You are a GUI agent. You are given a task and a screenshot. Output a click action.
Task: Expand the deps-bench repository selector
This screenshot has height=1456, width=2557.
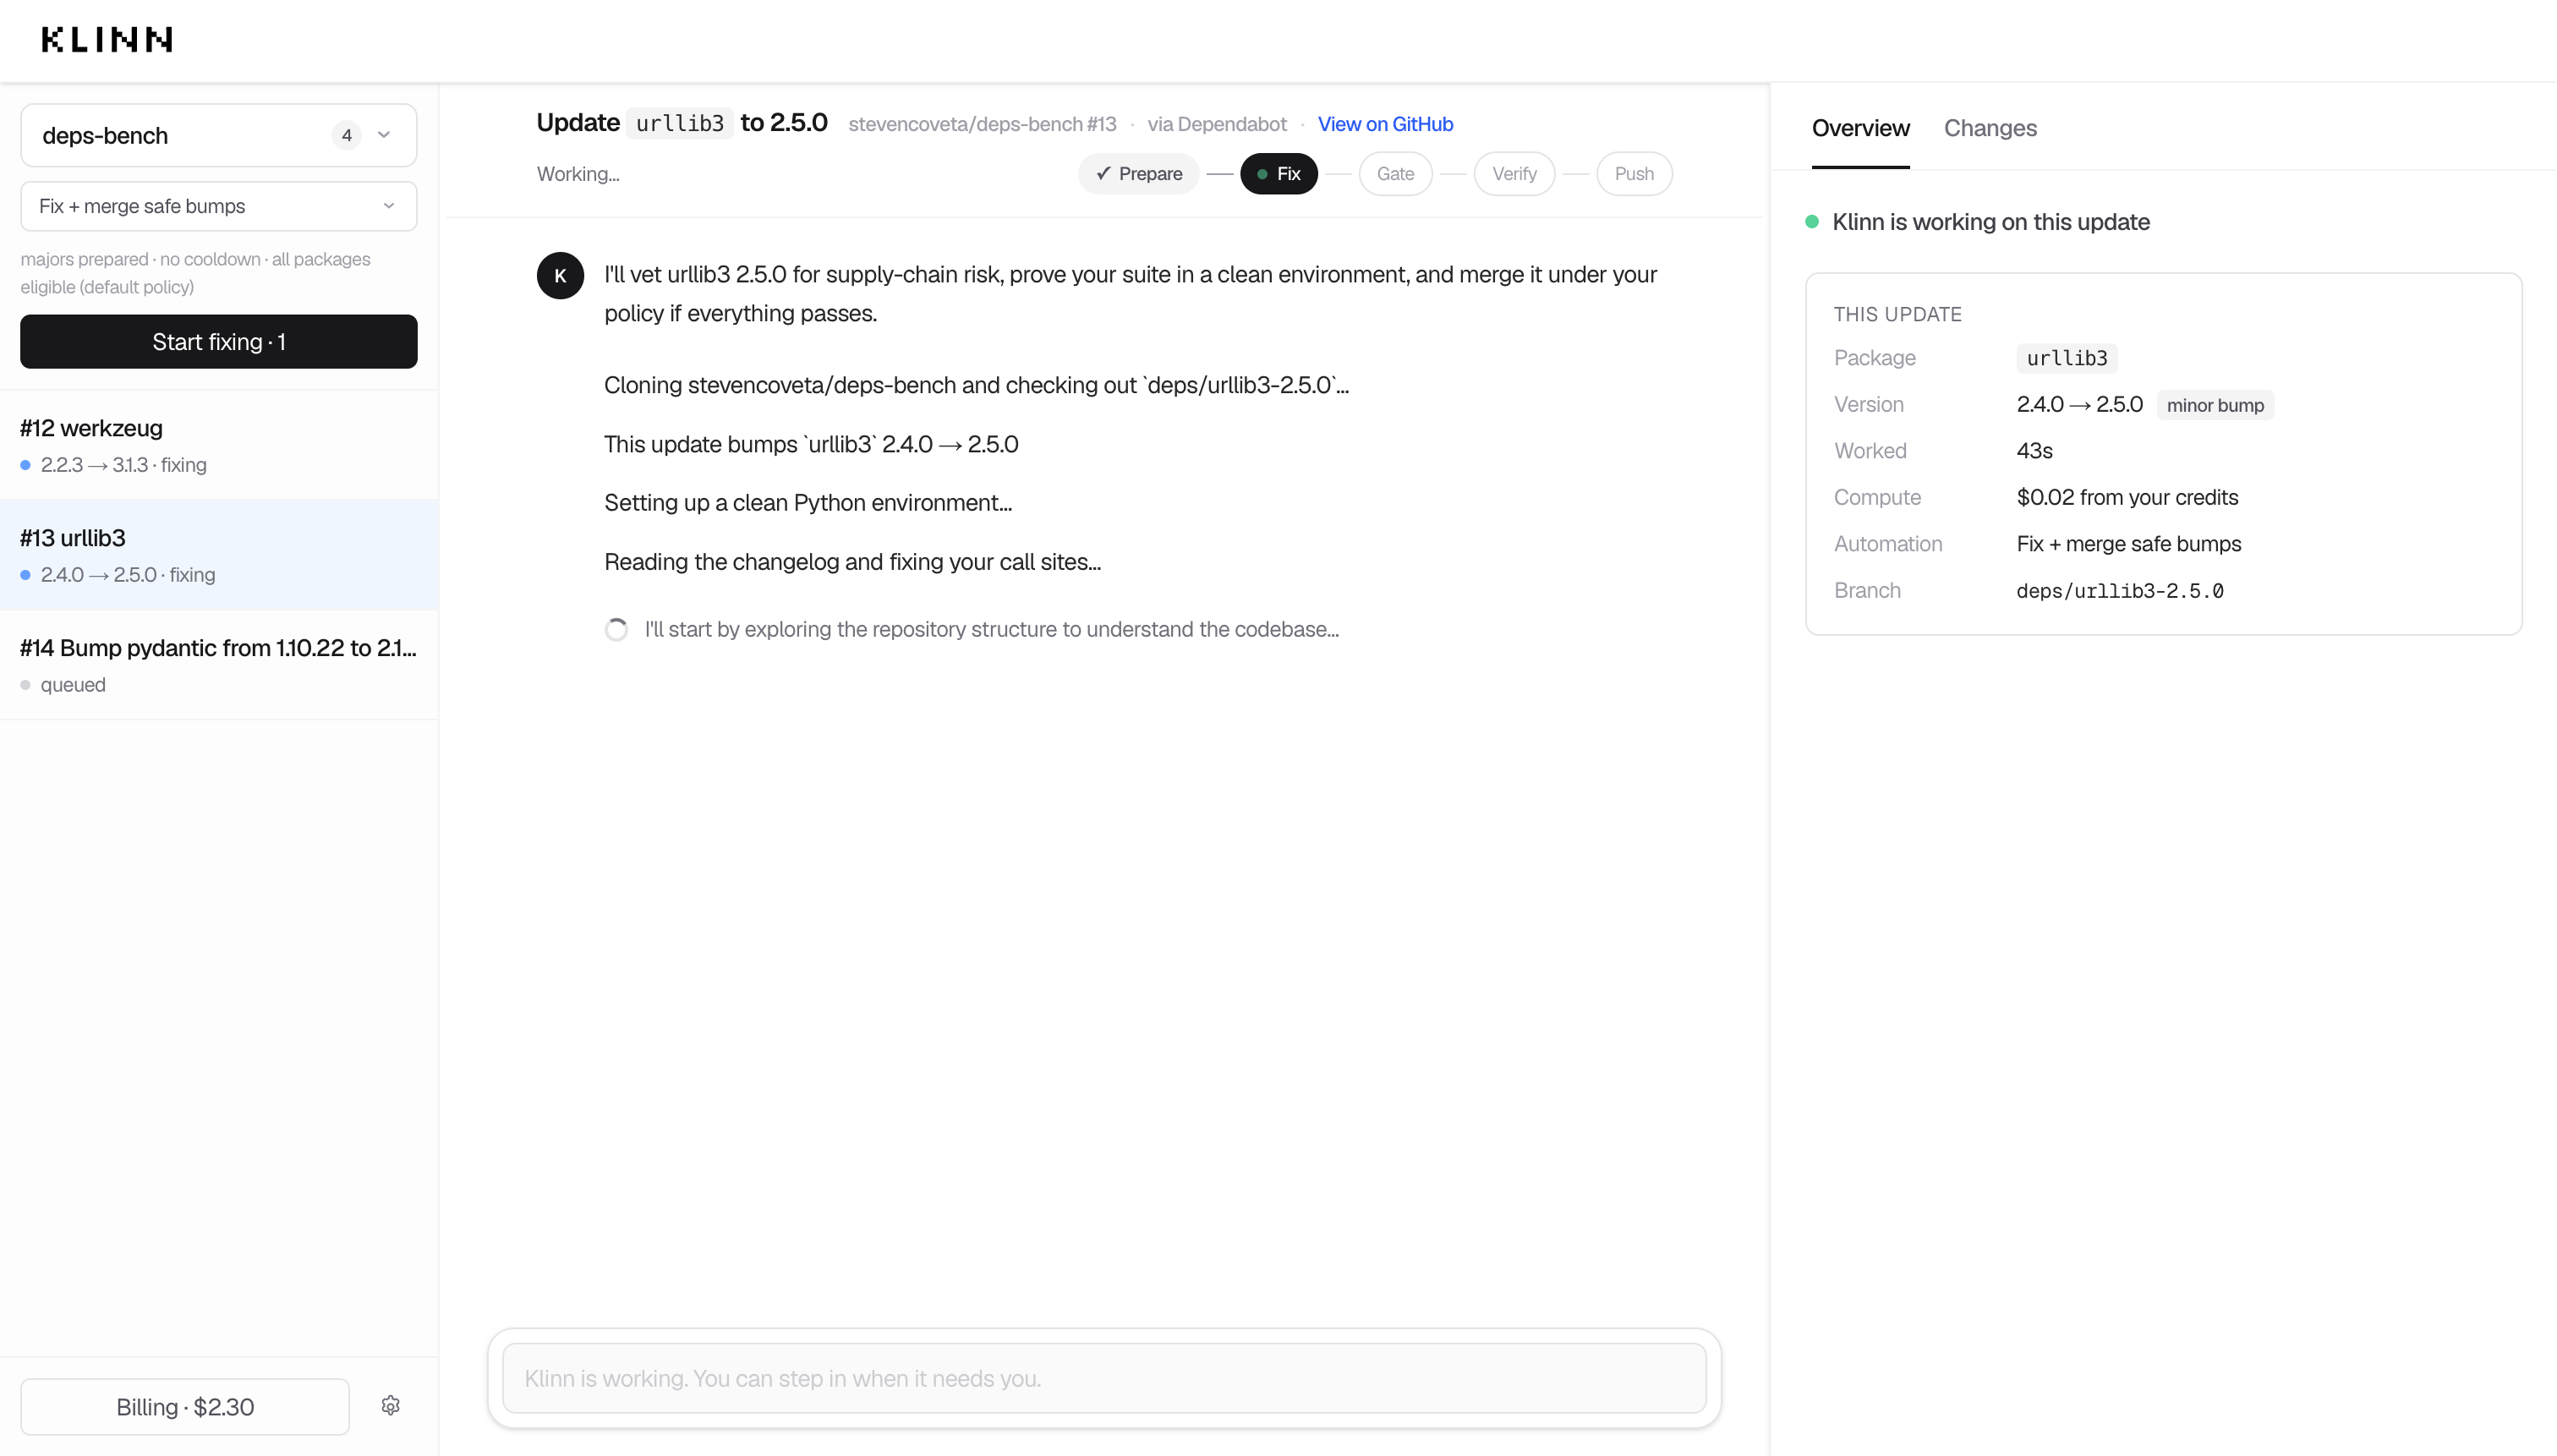point(218,135)
